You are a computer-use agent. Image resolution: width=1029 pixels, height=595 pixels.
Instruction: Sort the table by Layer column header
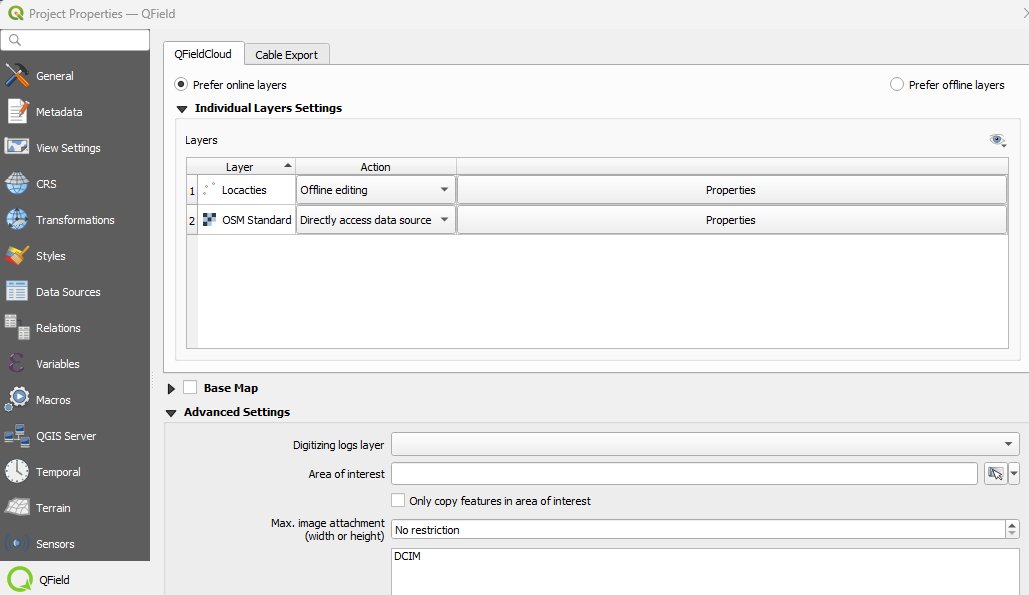[x=241, y=167]
